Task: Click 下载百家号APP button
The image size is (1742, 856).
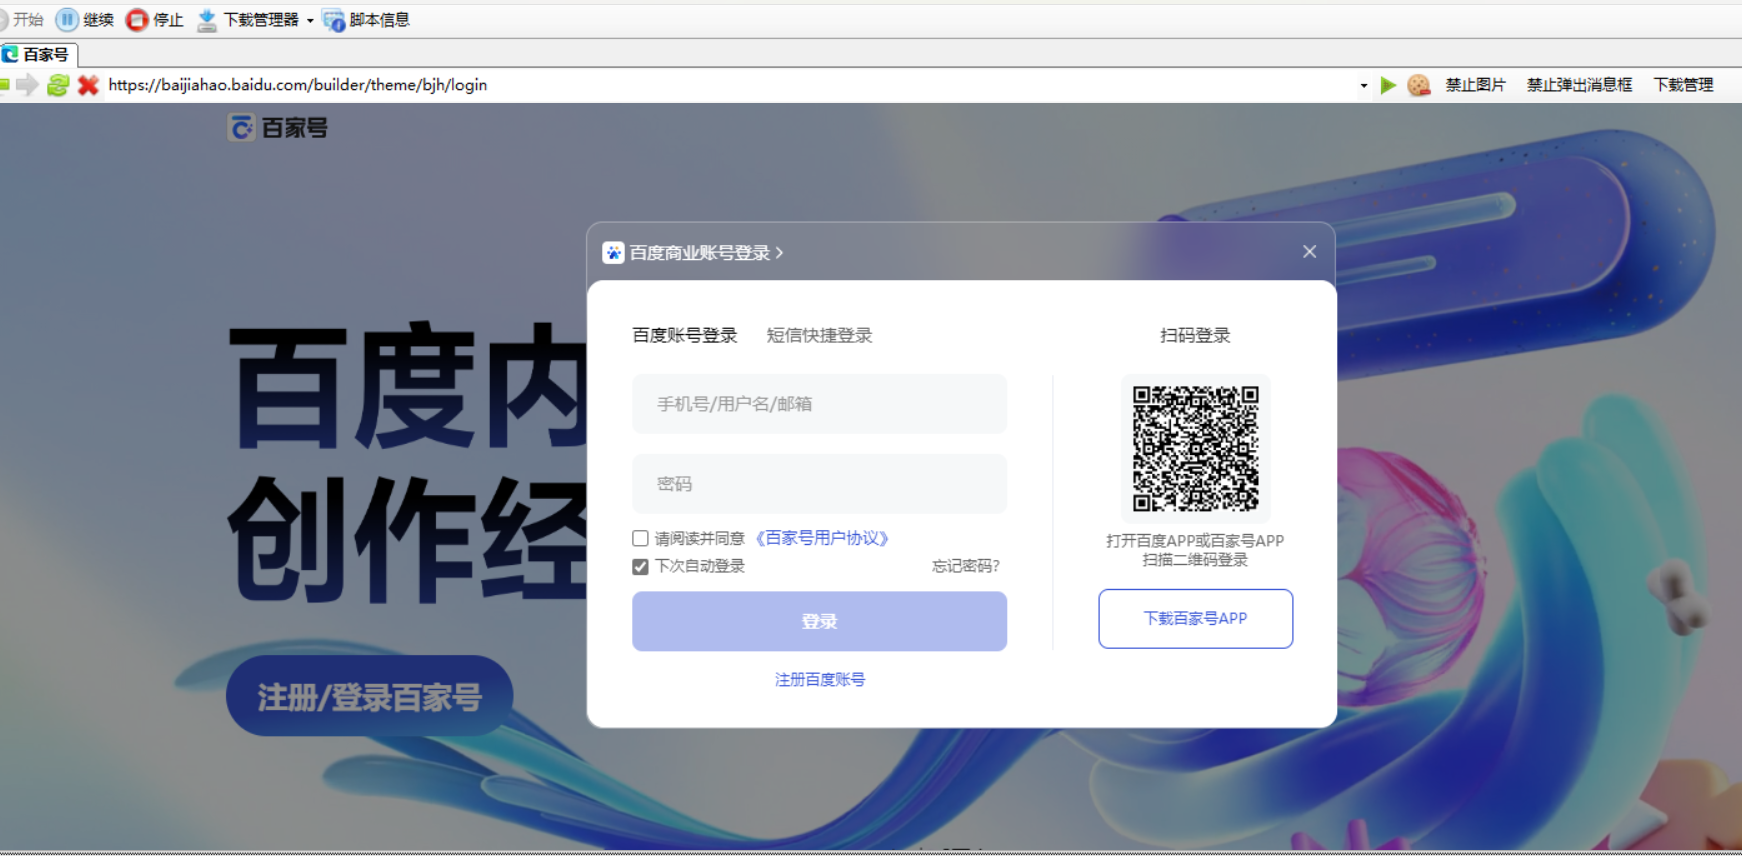Action: 1195,619
